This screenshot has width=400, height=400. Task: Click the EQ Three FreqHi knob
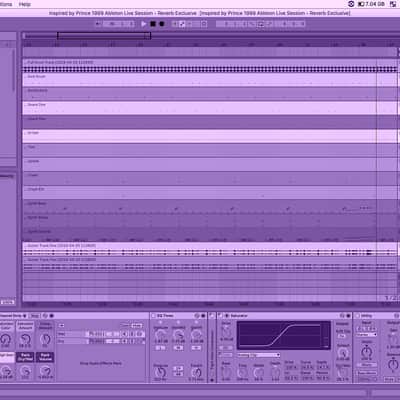[196, 372]
